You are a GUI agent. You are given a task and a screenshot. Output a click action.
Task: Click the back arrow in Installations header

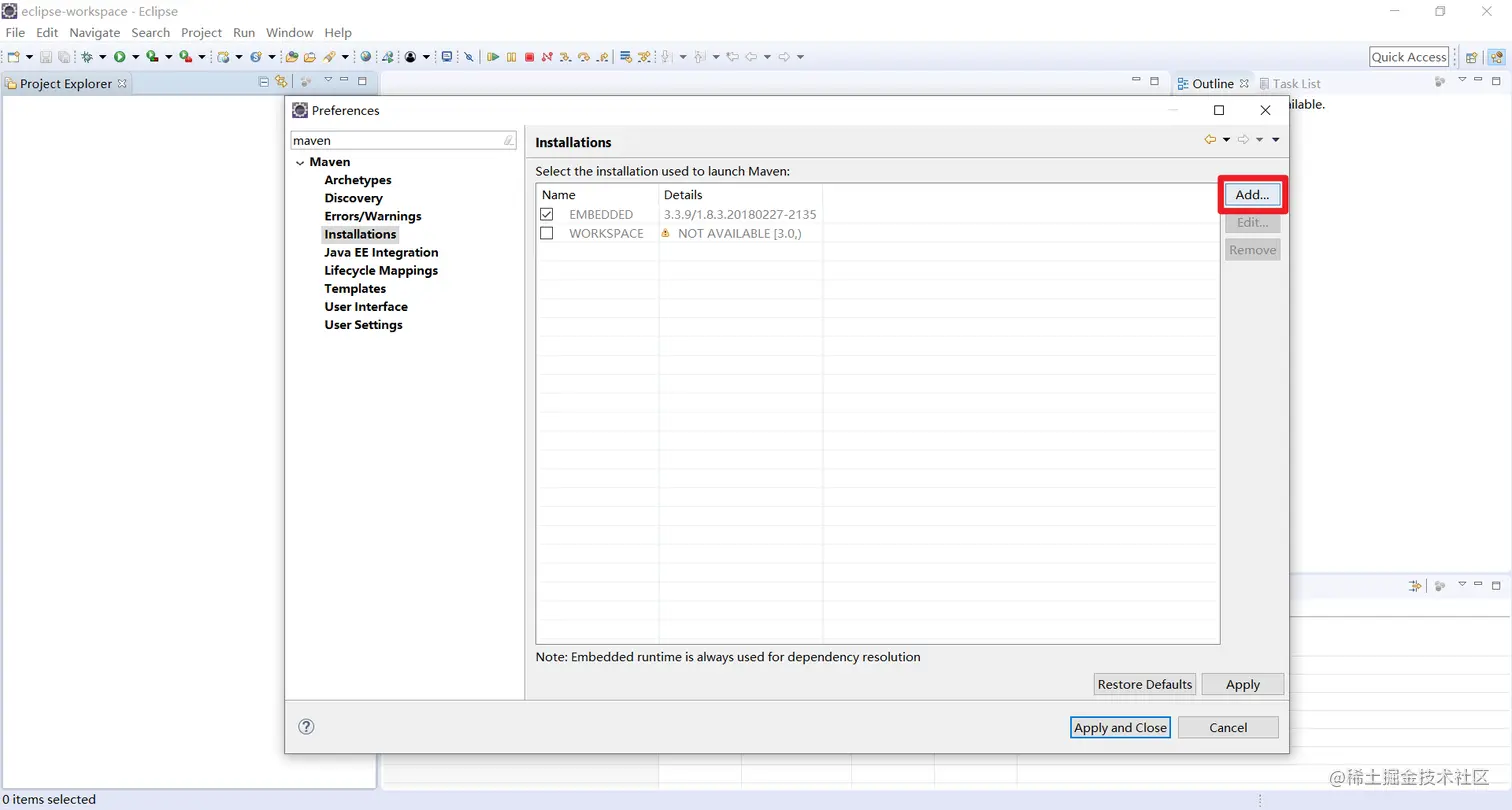[1210, 140]
